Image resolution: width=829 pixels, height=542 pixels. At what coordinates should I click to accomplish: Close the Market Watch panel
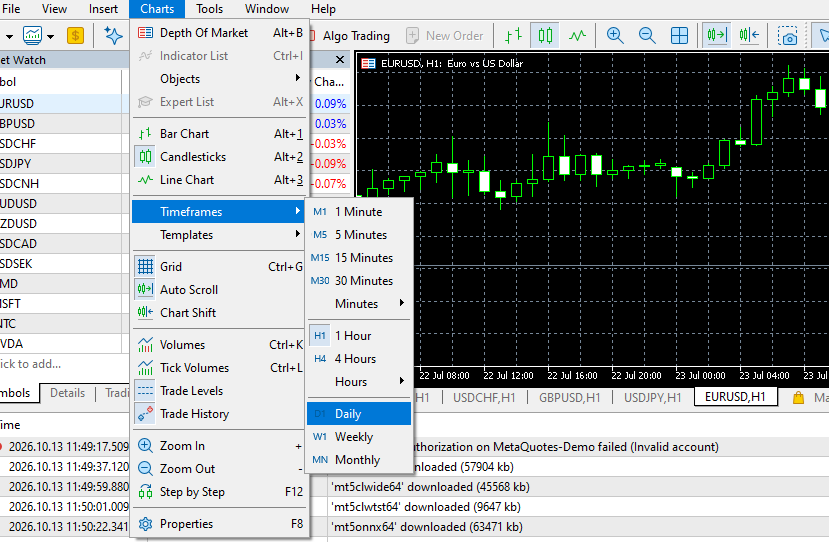click(x=340, y=60)
